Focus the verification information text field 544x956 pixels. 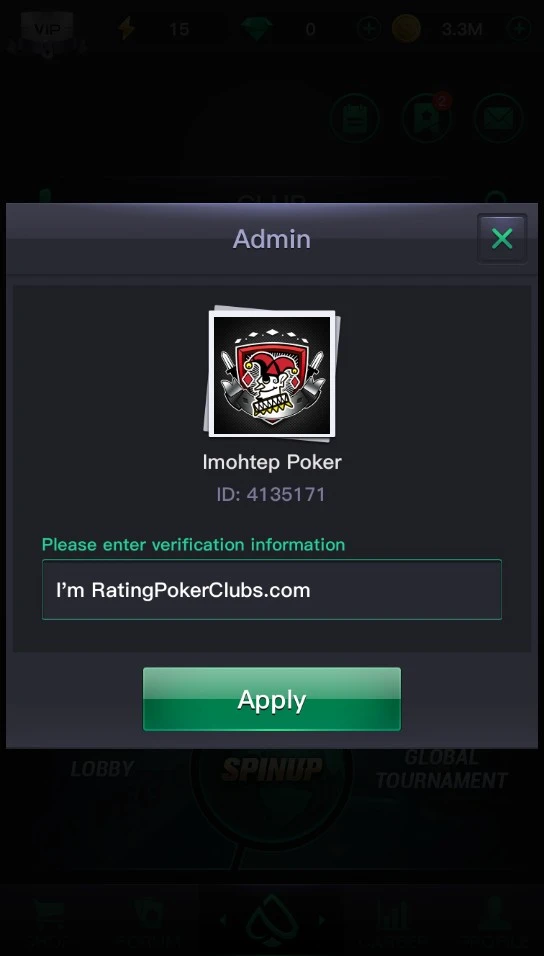271,590
